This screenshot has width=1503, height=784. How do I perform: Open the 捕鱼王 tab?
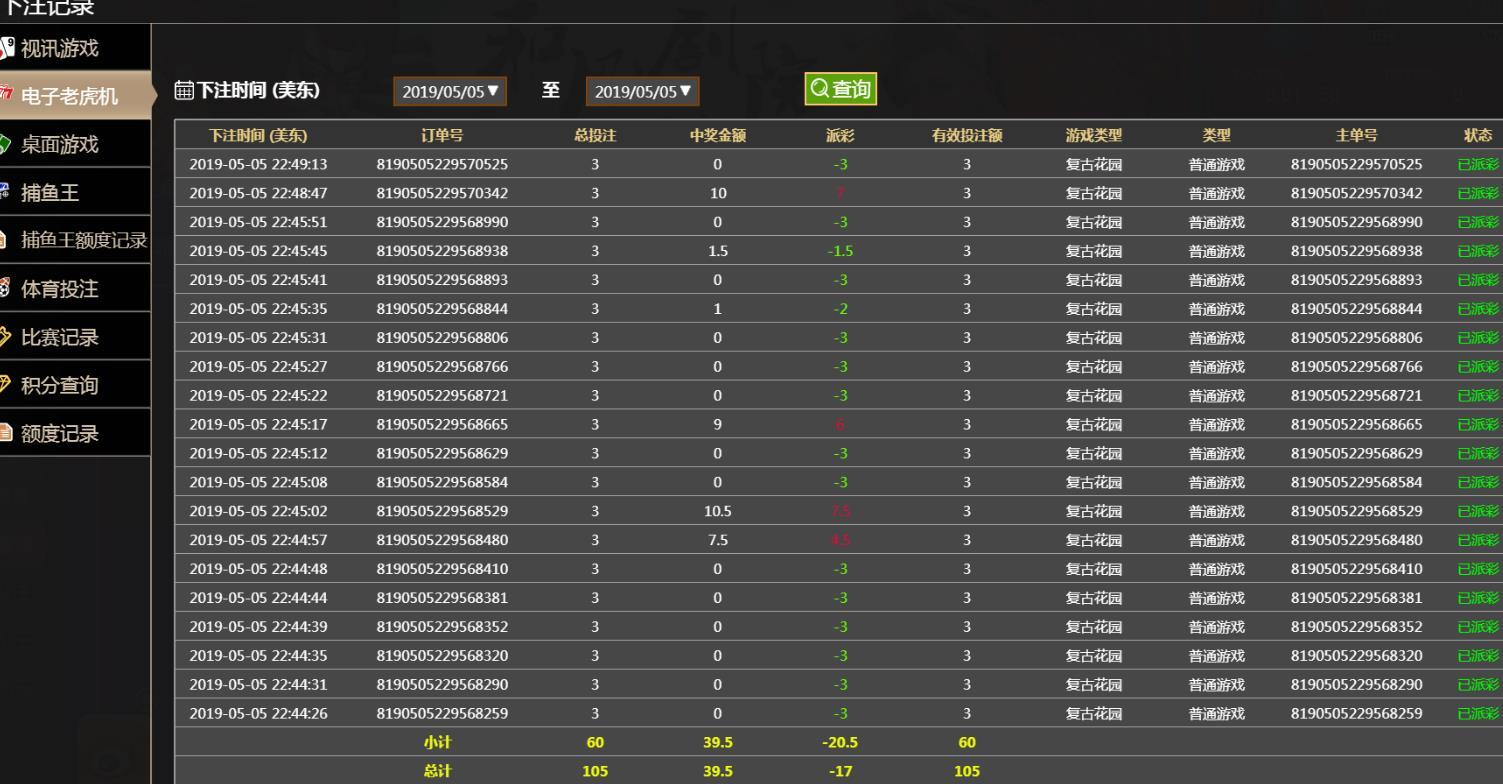[x=75, y=192]
